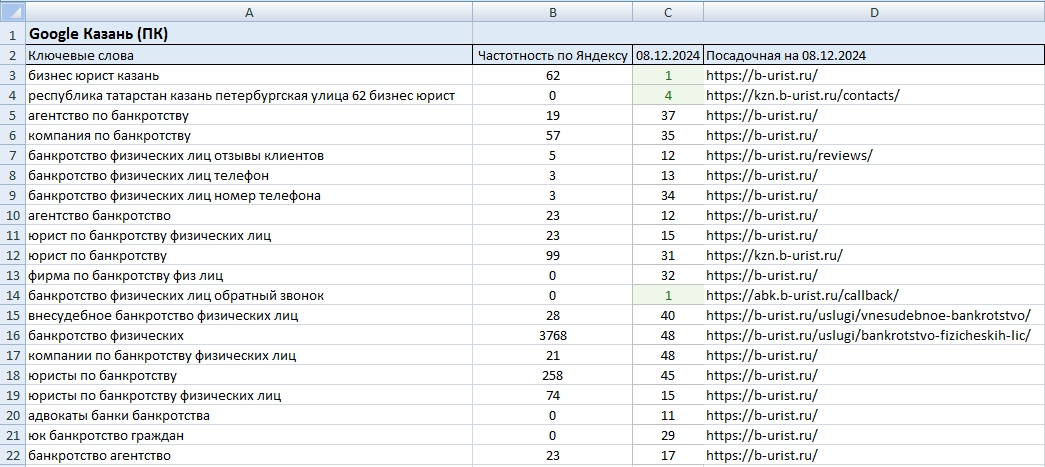
Task: Select row header 1
Action: coord(13,34)
